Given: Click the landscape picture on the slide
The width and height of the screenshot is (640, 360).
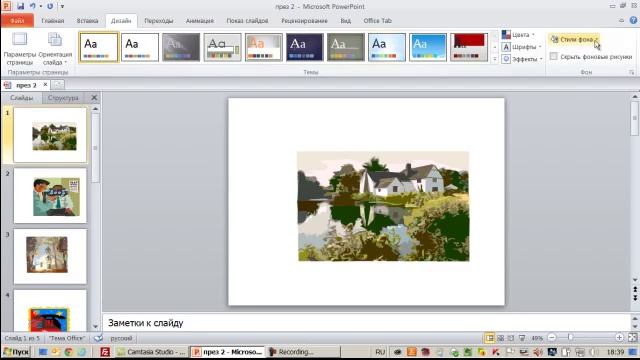Looking at the screenshot, I should [383, 206].
